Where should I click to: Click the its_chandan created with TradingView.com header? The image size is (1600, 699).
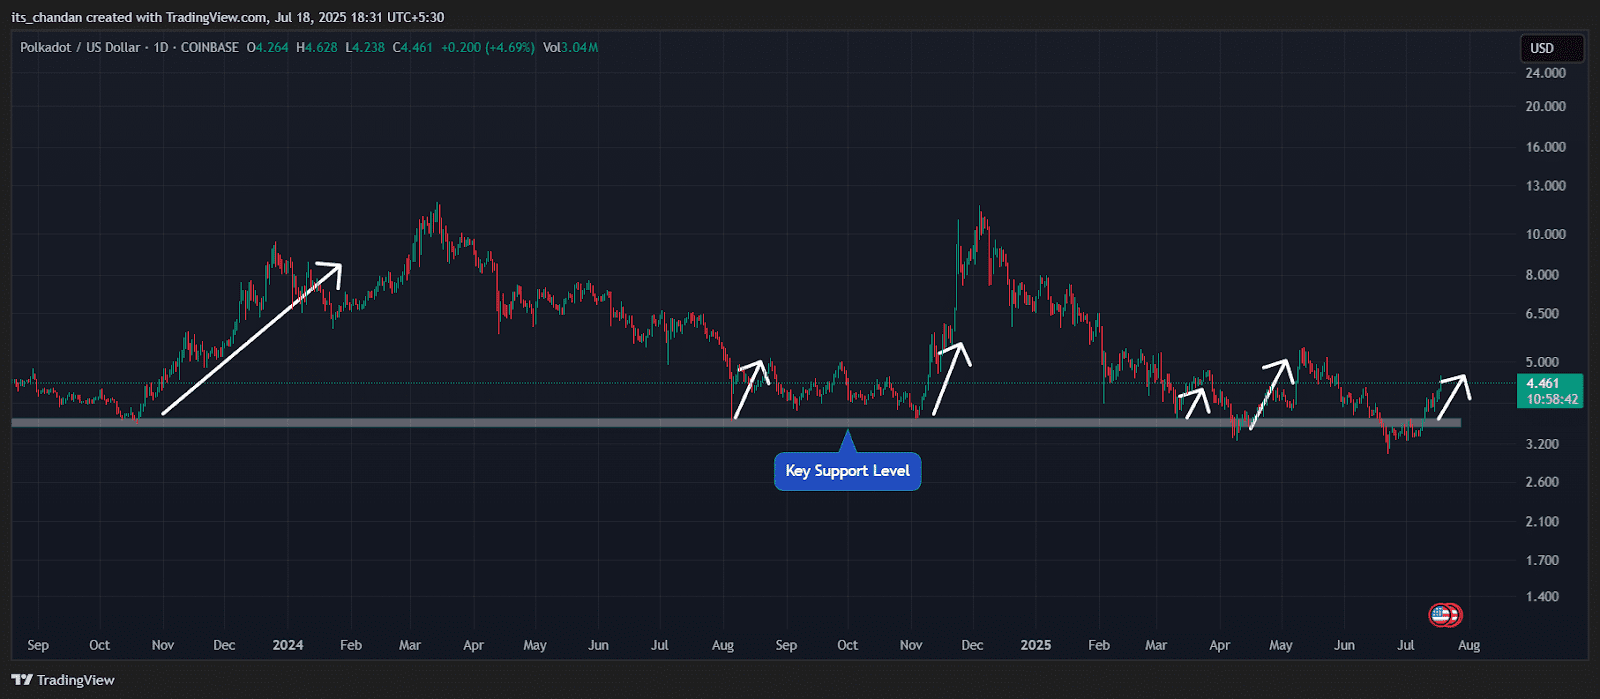tap(139, 17)
